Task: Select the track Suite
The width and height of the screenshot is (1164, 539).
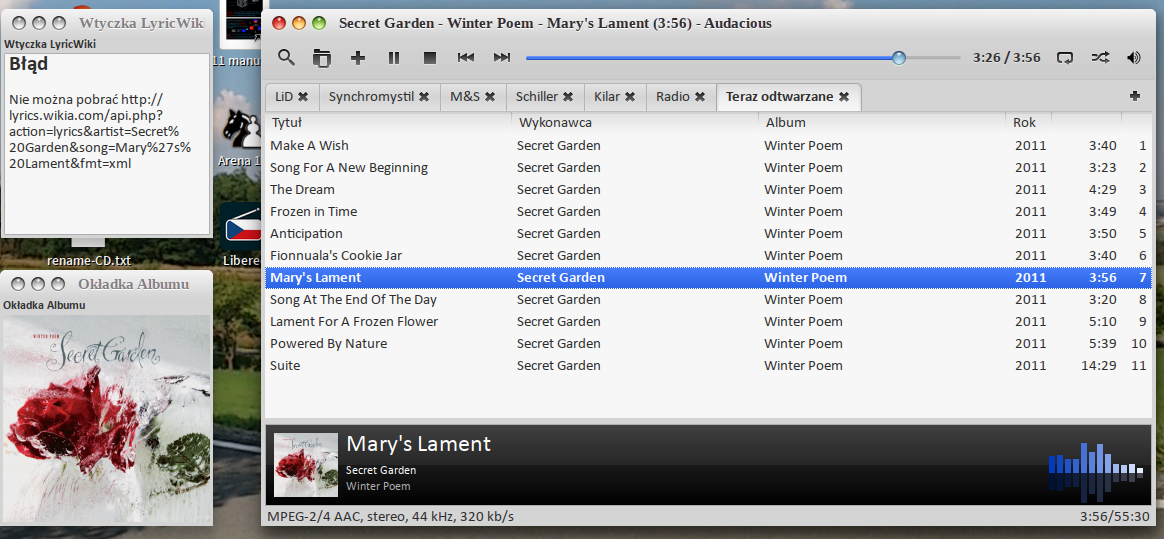Action: (285, 366)
